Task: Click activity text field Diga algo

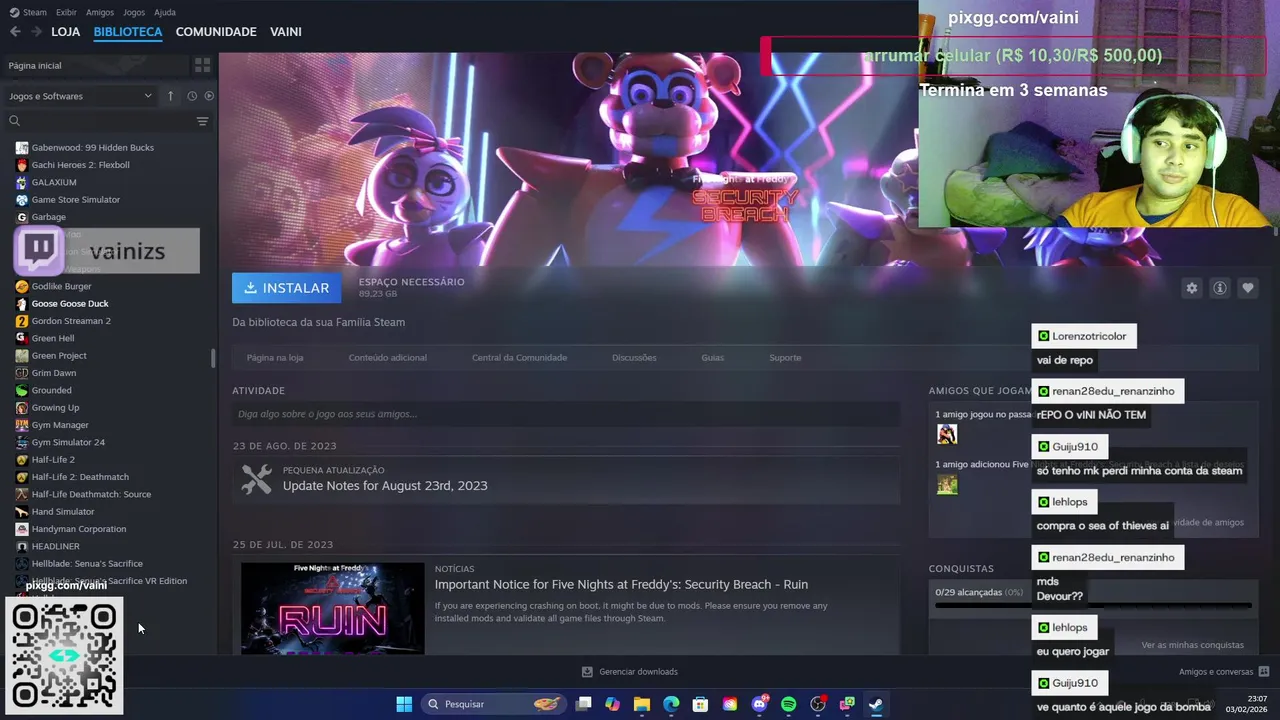Action: pyautogui.click(x=566, y=414)
